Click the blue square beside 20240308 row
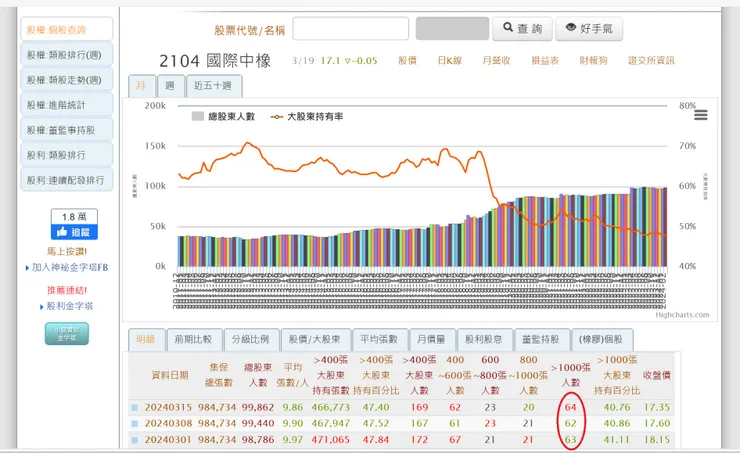The height and width of the screenshot is (453, 740). (x=135, y=424)
